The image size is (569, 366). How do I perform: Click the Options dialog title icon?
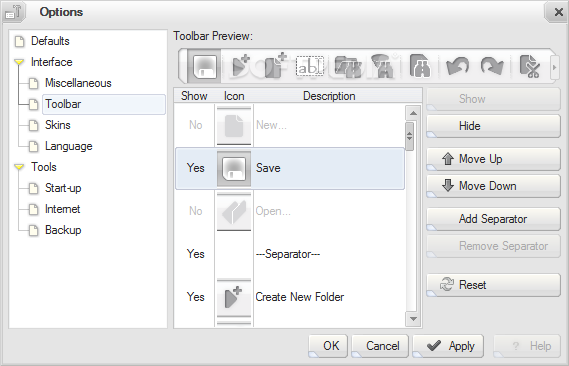14,12
